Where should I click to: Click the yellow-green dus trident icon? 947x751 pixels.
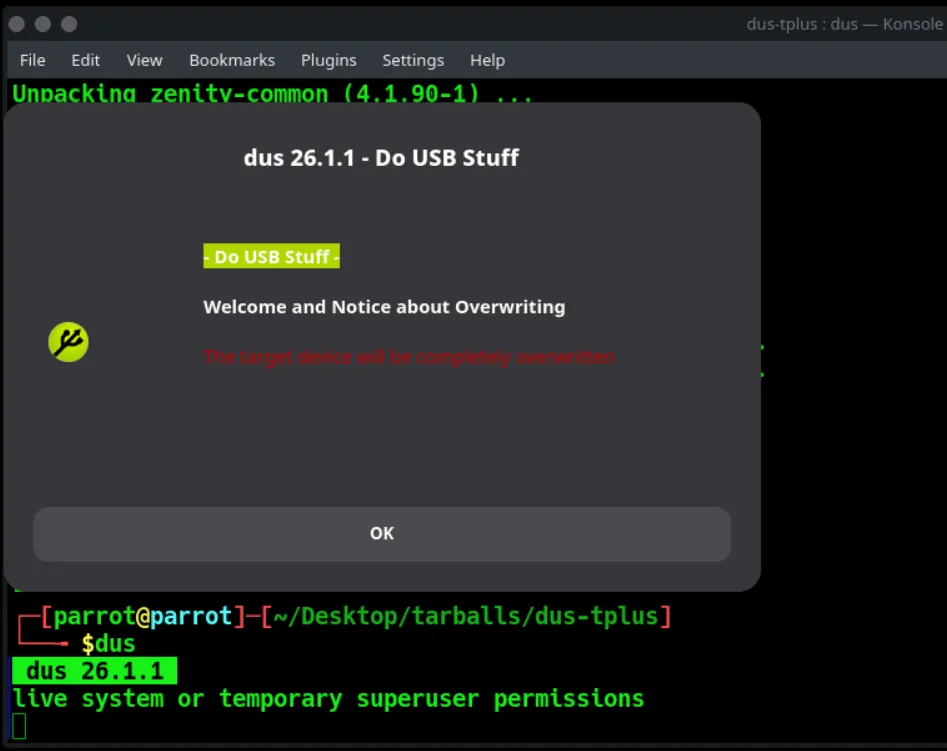click(68, 342)
